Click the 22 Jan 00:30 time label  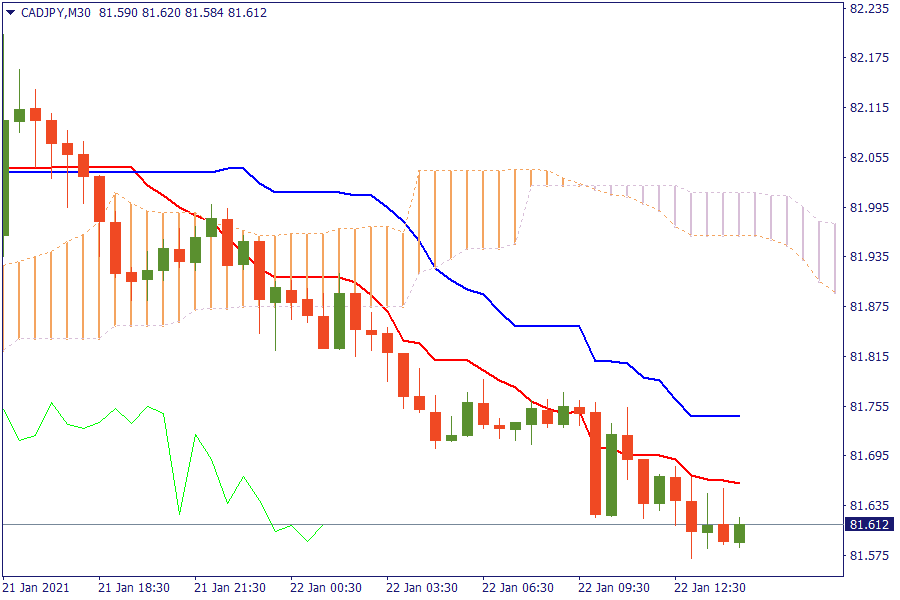[x=326, y=587]
